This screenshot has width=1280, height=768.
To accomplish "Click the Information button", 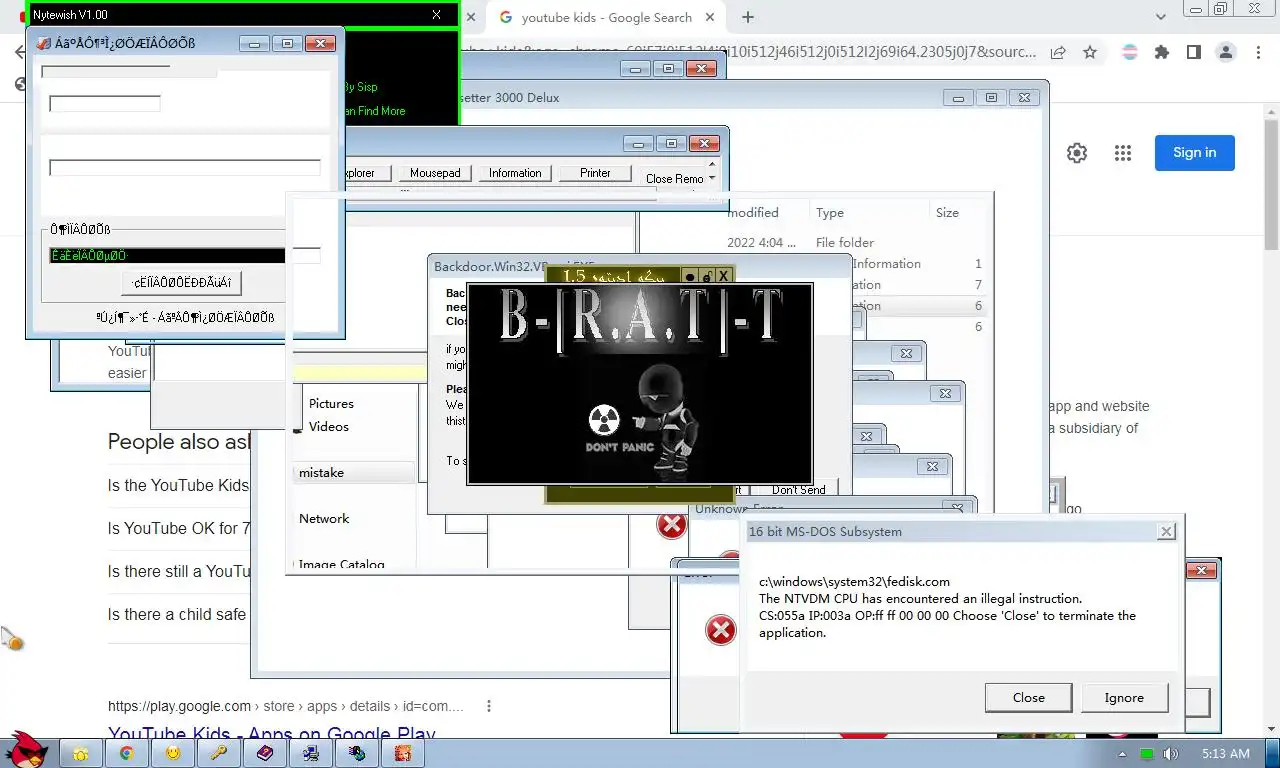I will [x=515, y=173].
